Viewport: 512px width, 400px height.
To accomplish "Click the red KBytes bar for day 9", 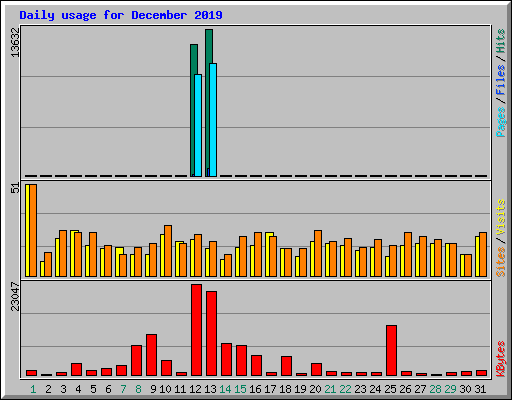I will pos(151,355).
